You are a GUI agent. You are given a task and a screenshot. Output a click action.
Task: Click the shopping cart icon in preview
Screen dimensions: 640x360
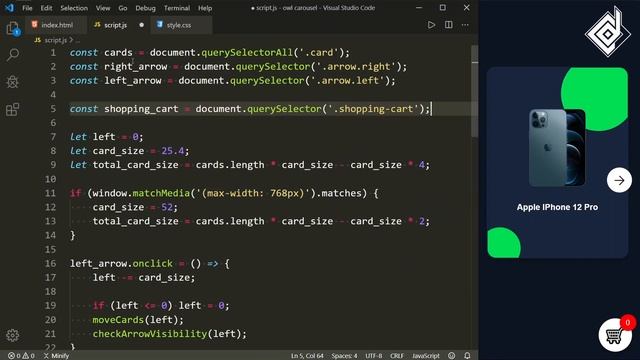point(614,336)
